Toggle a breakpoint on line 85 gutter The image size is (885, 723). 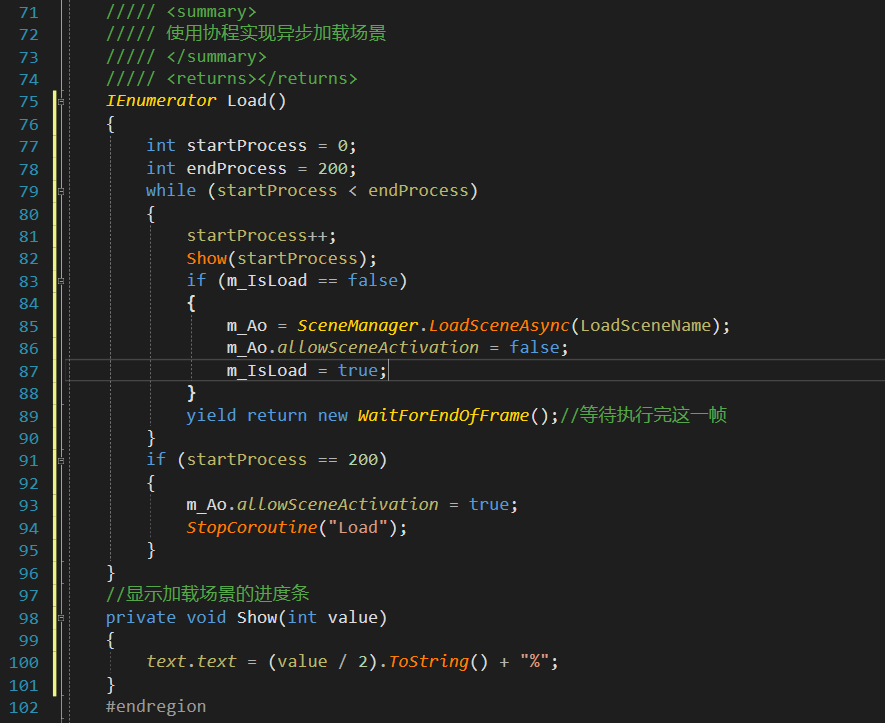[10, 325]
